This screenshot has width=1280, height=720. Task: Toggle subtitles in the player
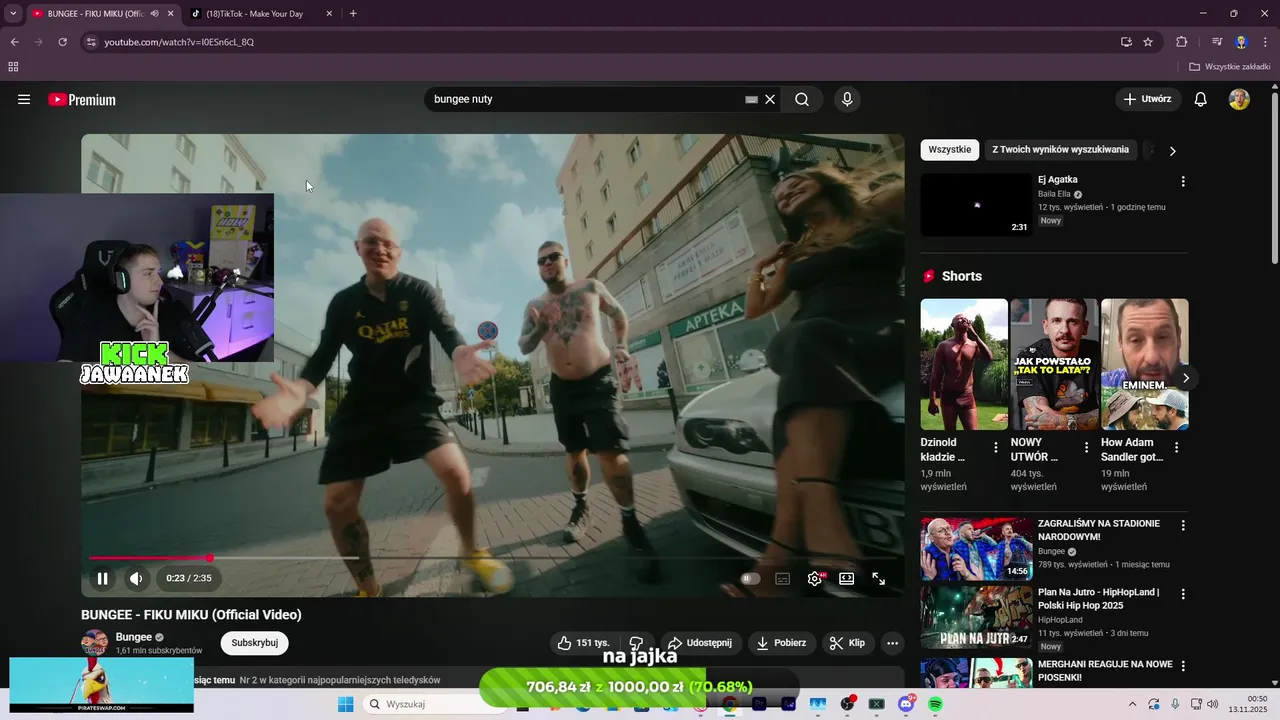tap(783, 578)
